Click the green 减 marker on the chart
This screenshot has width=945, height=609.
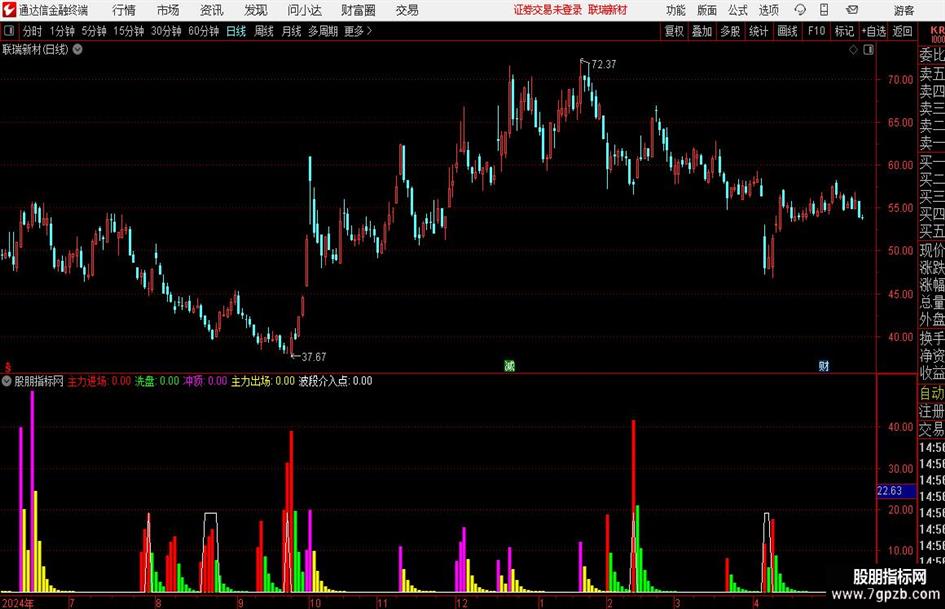[509, 365]
